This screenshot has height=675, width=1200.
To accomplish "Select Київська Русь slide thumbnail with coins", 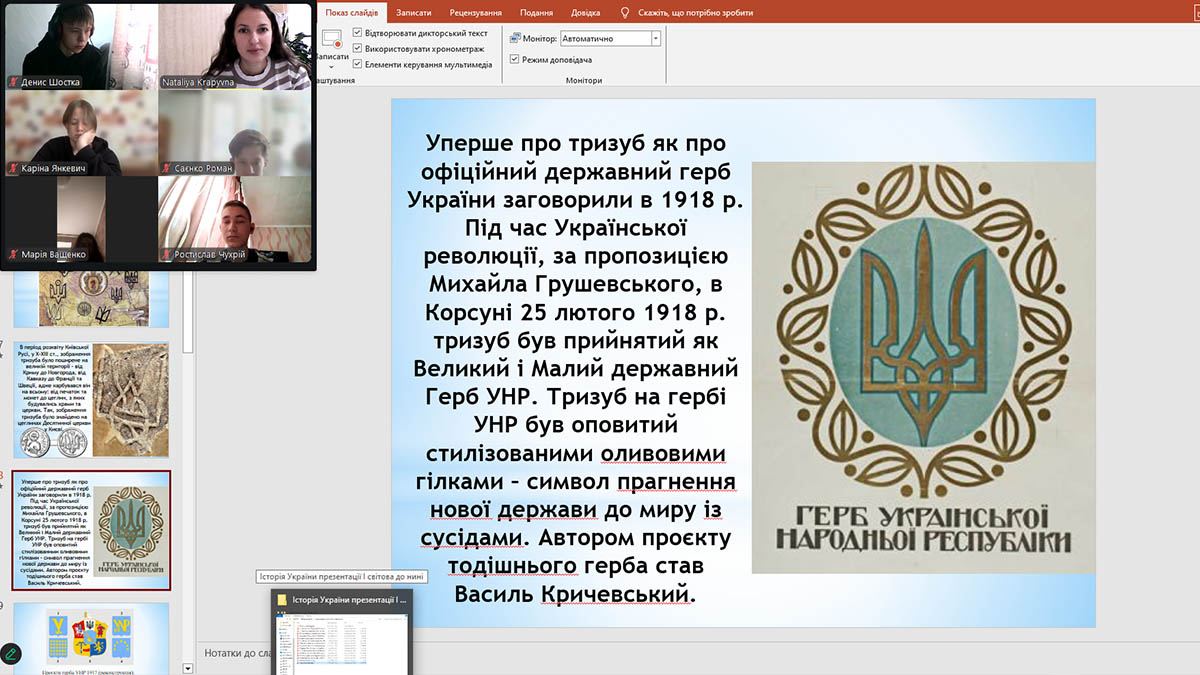I will (x=91, y=398).
